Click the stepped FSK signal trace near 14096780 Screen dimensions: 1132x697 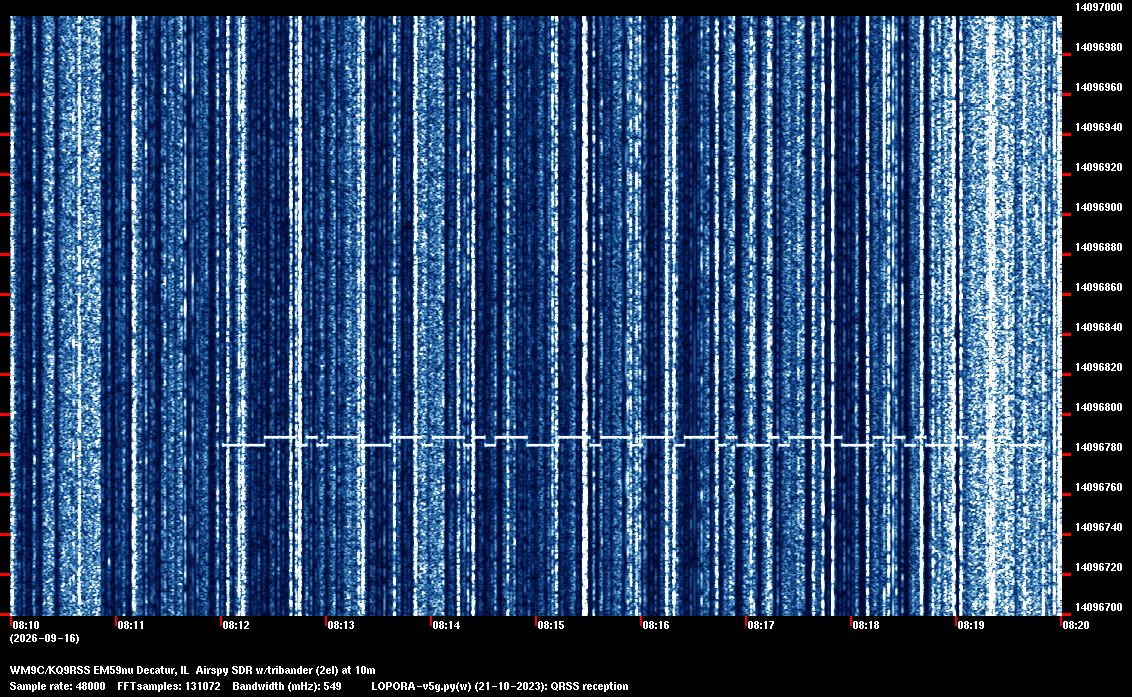(x=632, y=441)
